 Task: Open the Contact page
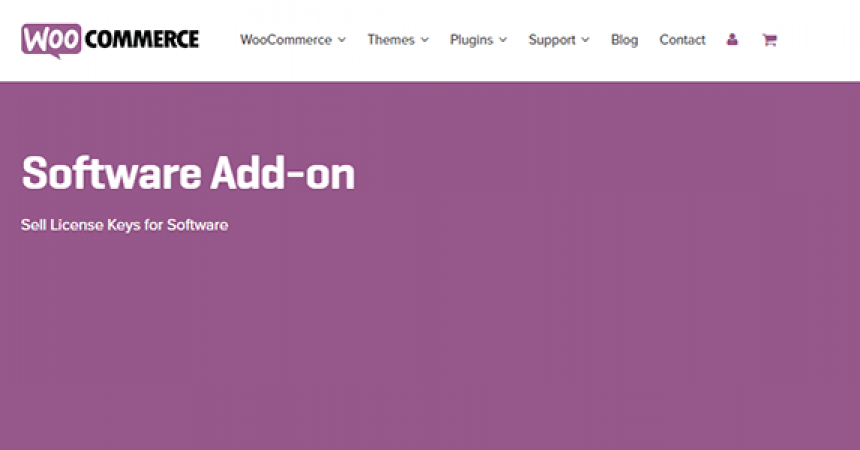[682, 40]
